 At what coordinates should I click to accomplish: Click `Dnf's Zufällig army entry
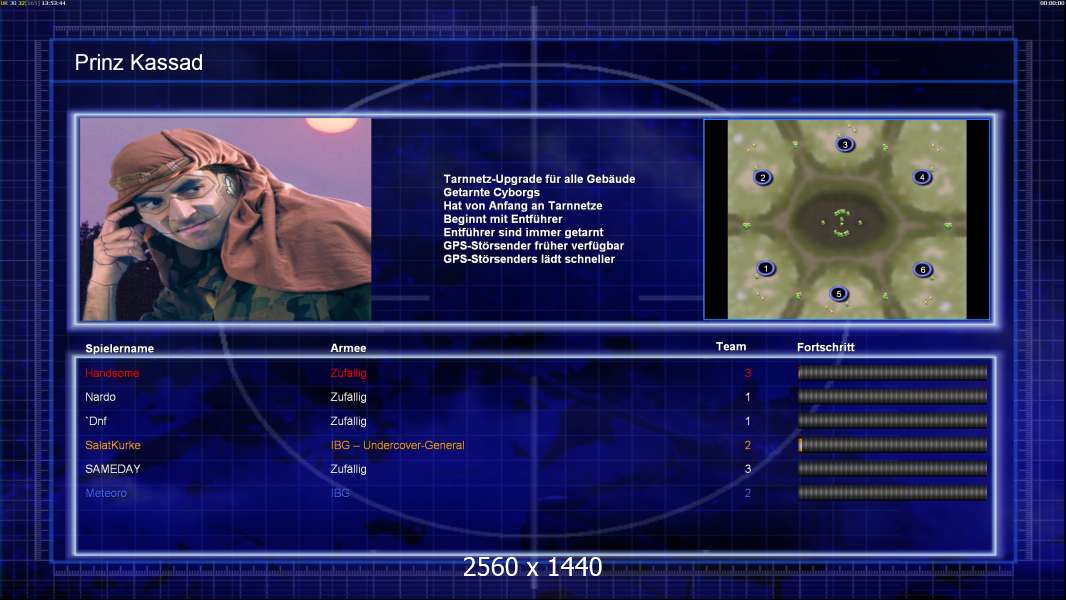point(348,421)
